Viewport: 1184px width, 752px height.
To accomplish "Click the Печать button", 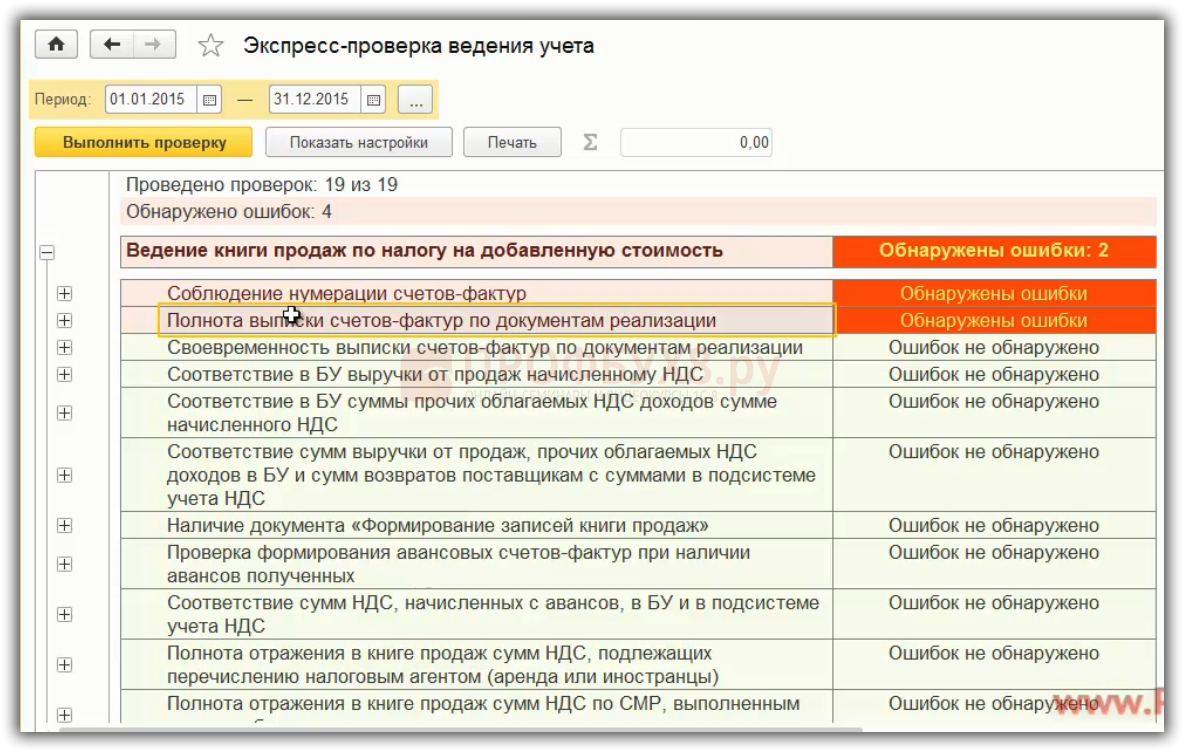I will pos(512,143).
